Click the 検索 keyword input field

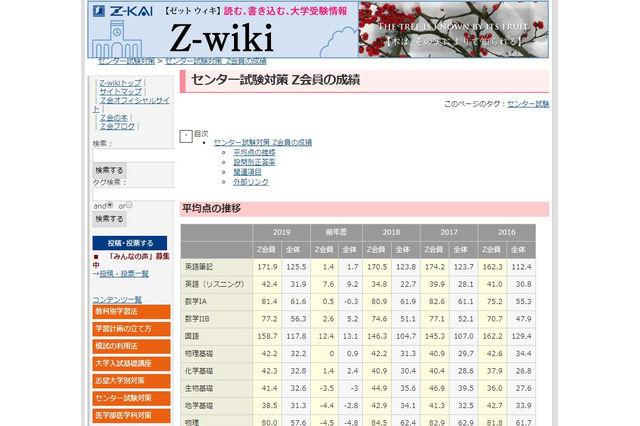point(133,155)
